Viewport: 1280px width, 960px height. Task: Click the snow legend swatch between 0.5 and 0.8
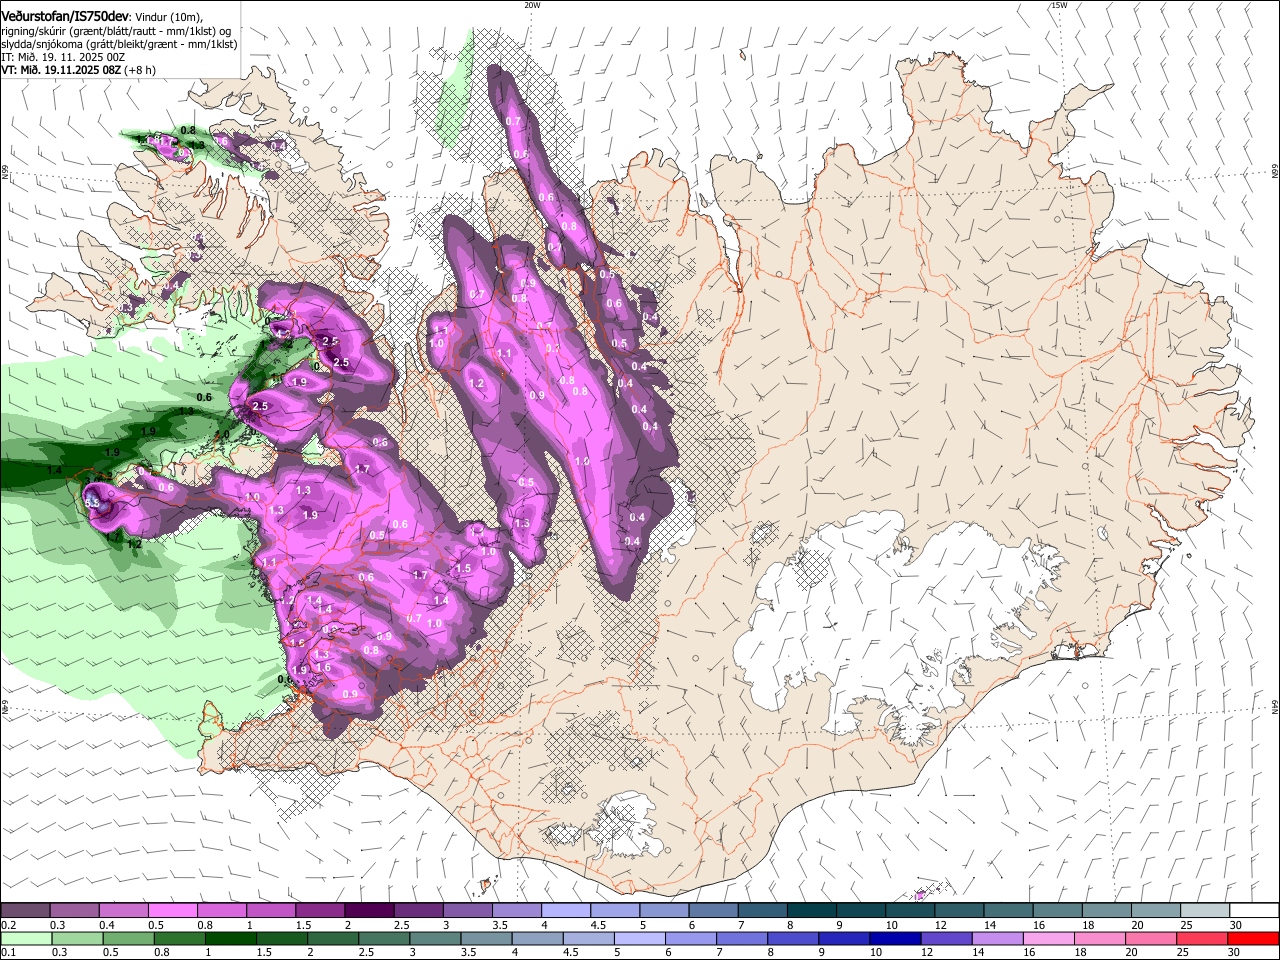tap(173, 910)
